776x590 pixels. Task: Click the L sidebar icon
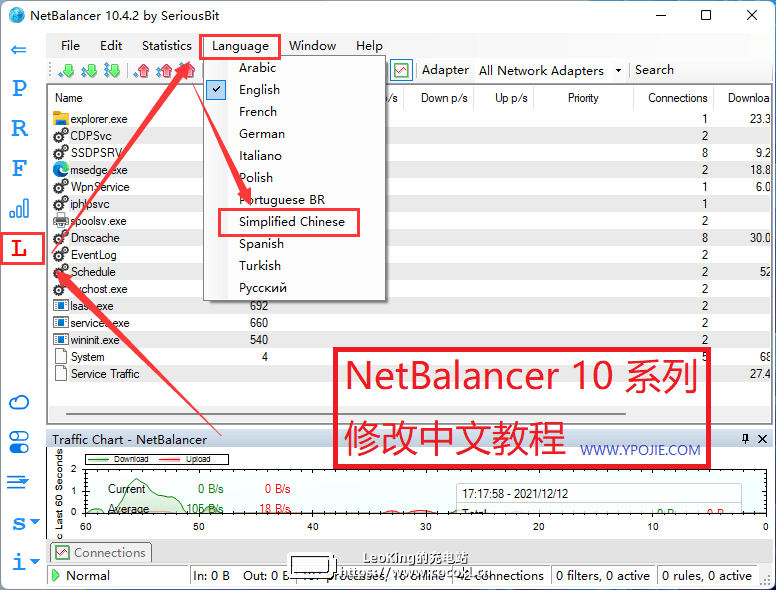click(x=19, y=248)
